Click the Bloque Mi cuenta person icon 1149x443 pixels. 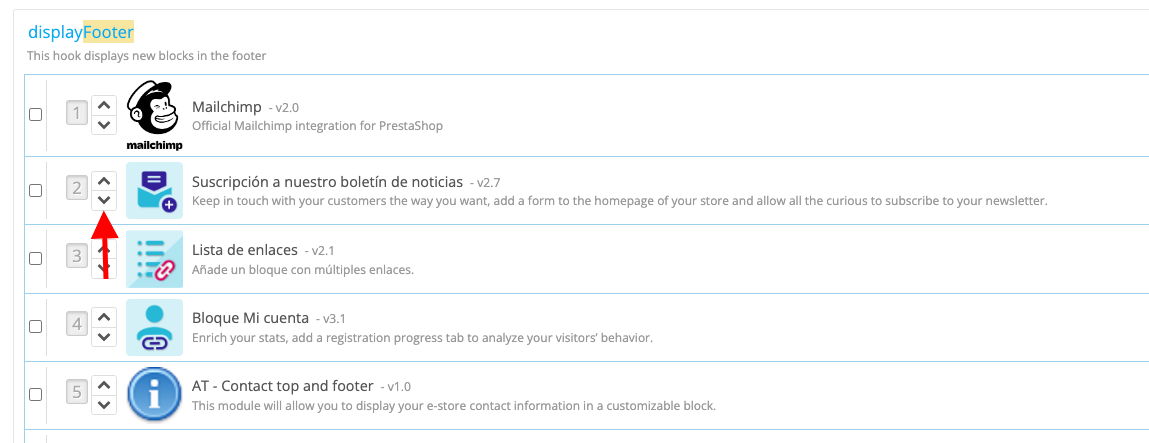click(x=155, y=327)
